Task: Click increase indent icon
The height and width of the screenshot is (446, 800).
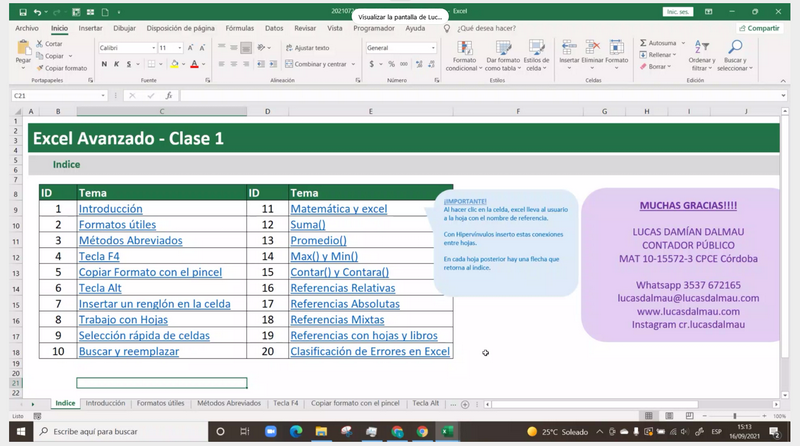Action: pos(273,64)
